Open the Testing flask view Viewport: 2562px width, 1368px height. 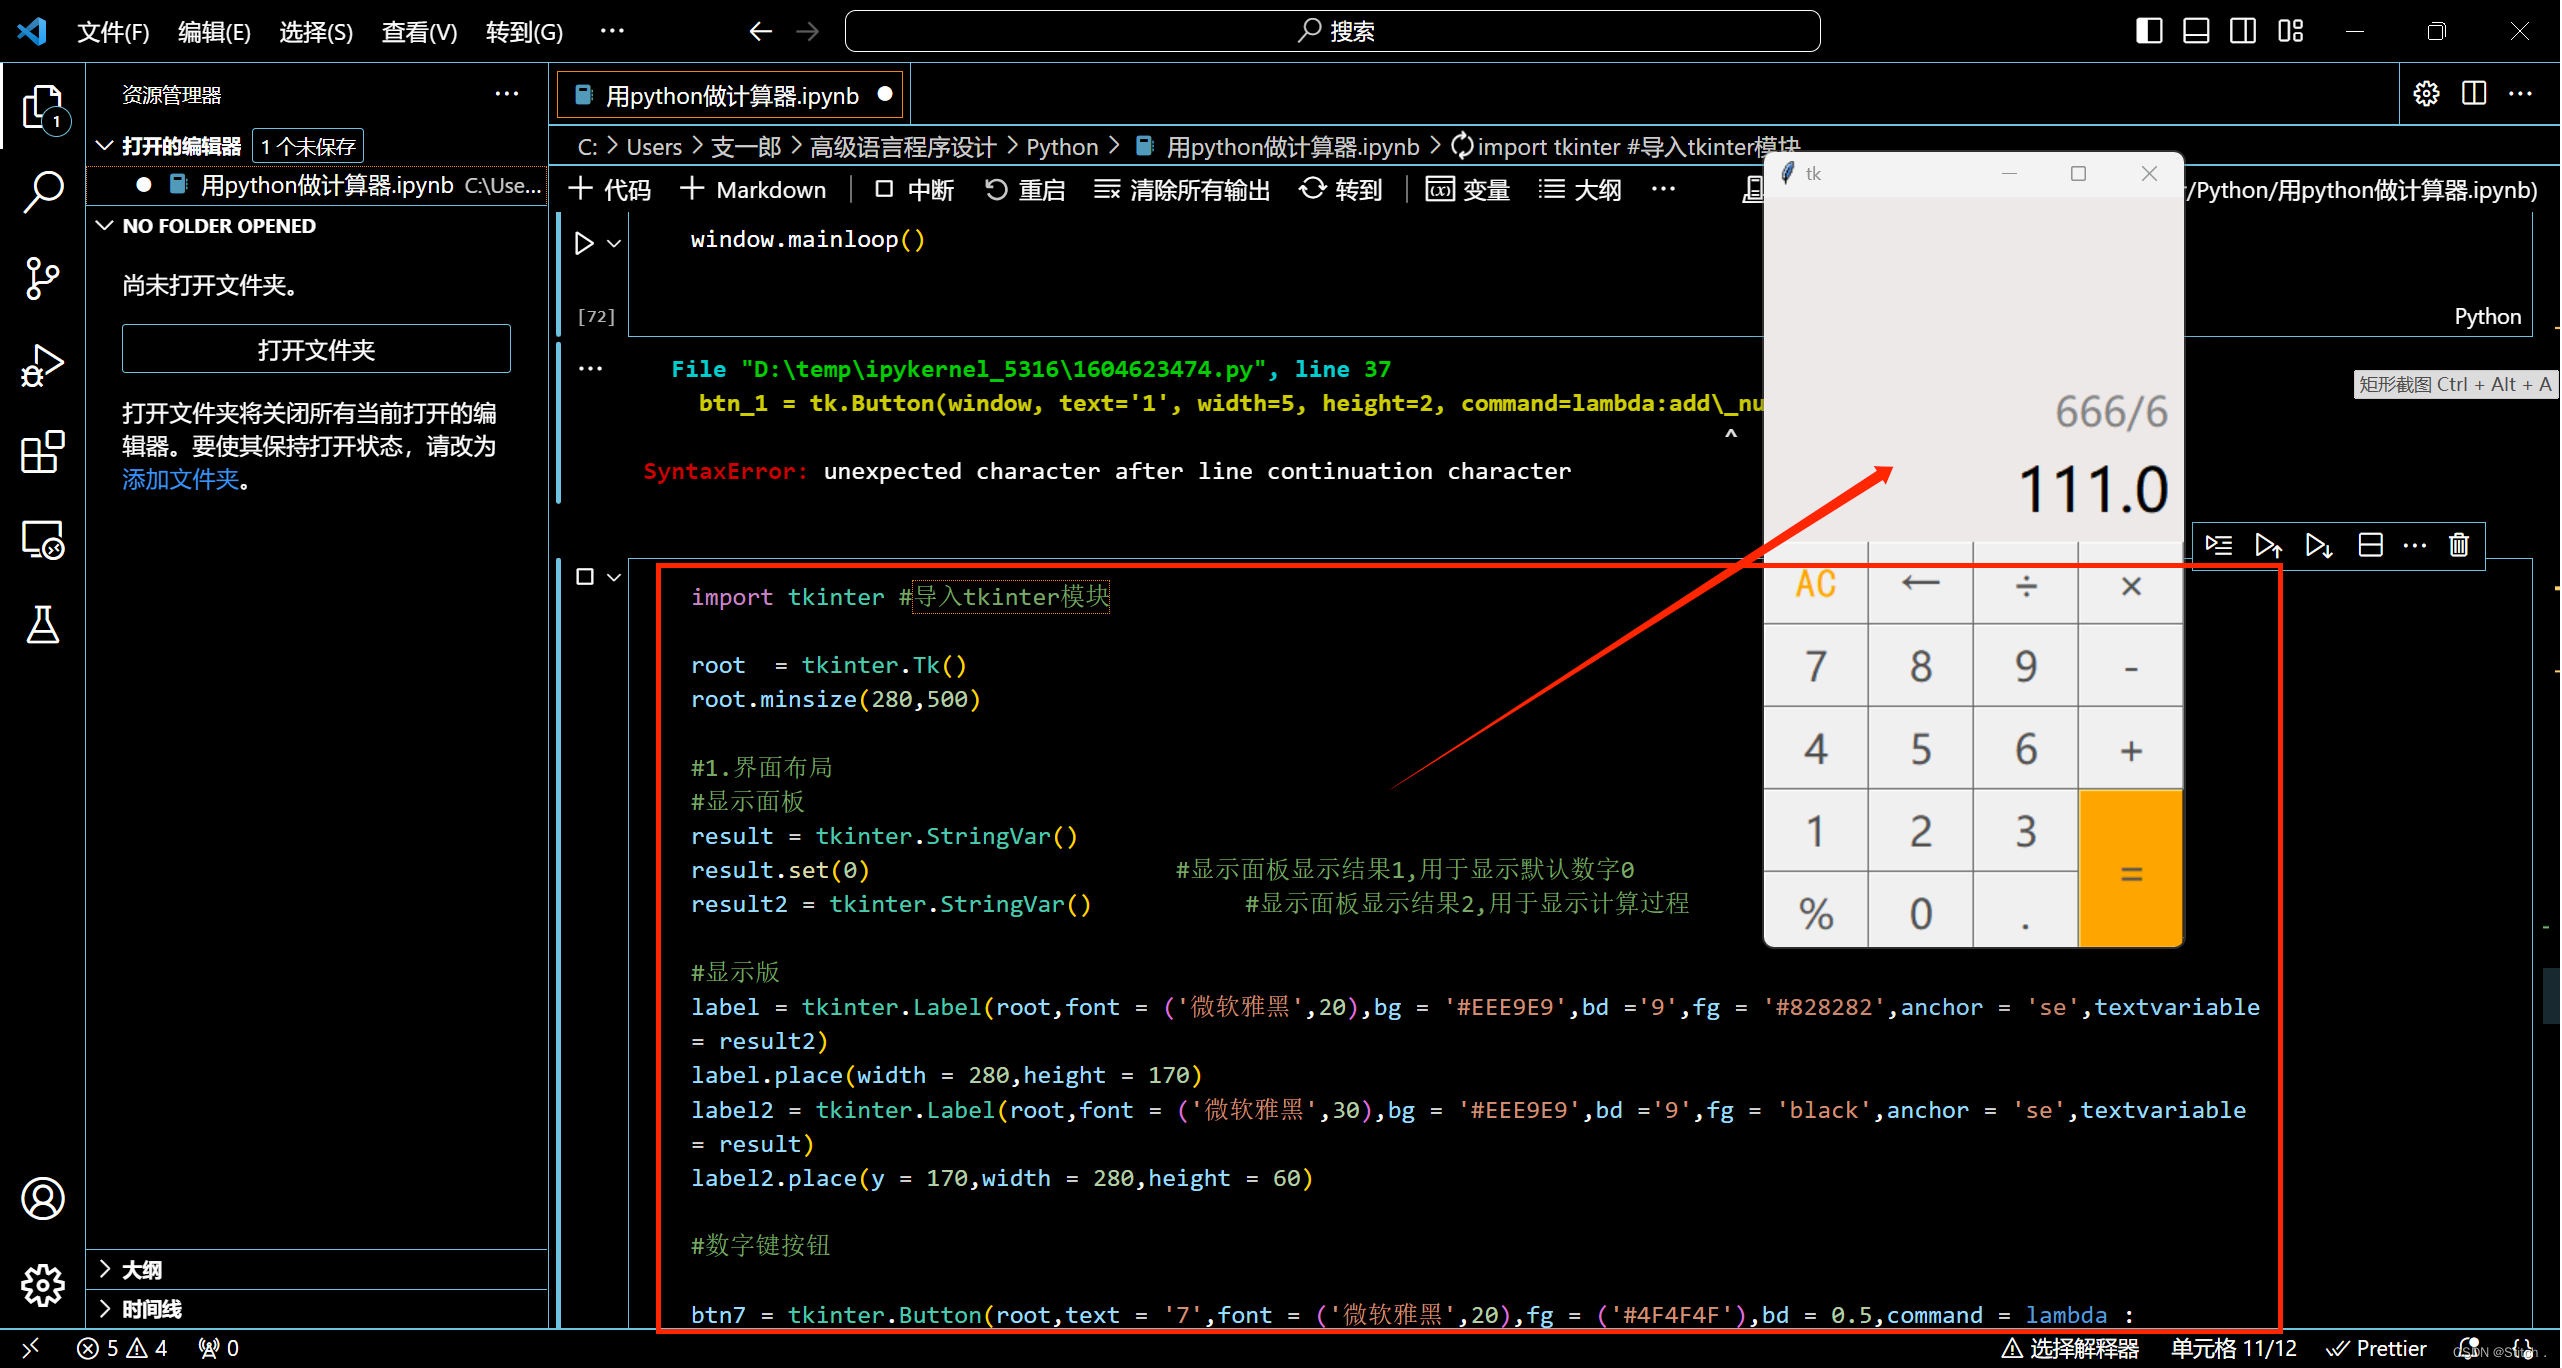(x=42, y=625)
